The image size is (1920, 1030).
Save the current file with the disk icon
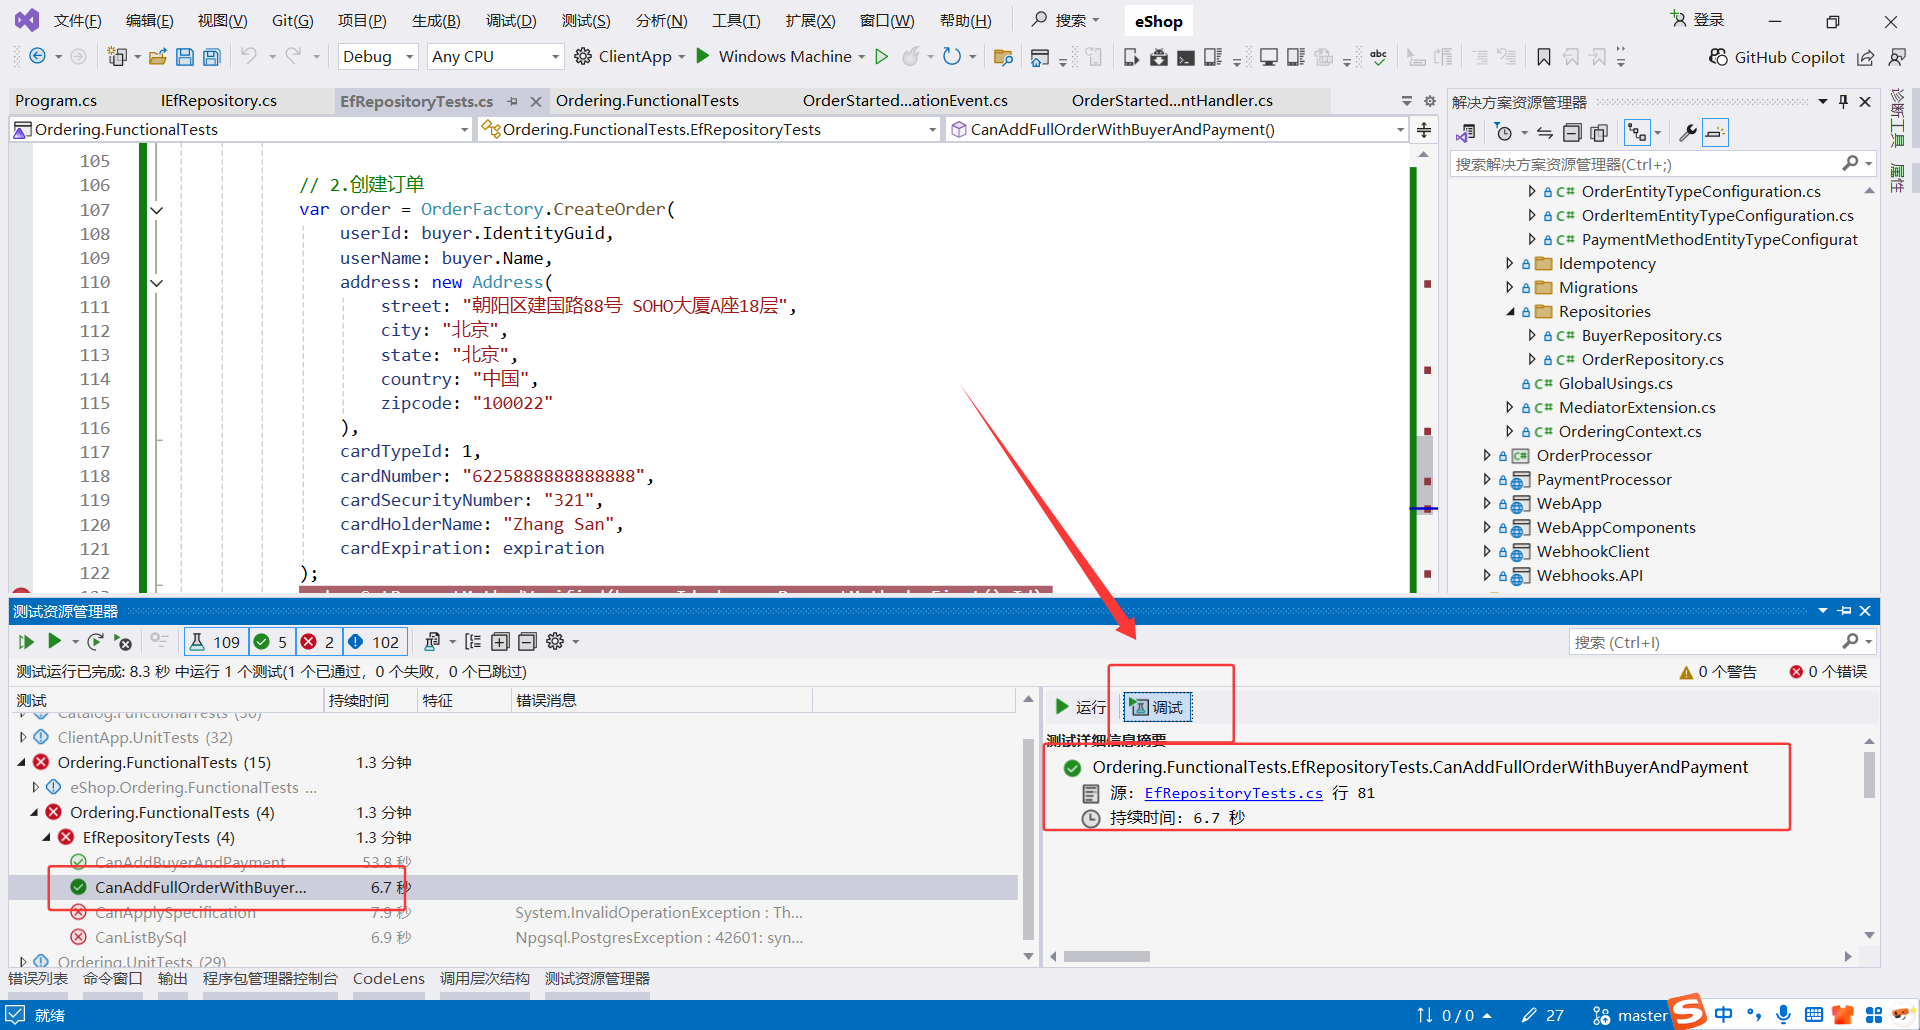185,57
